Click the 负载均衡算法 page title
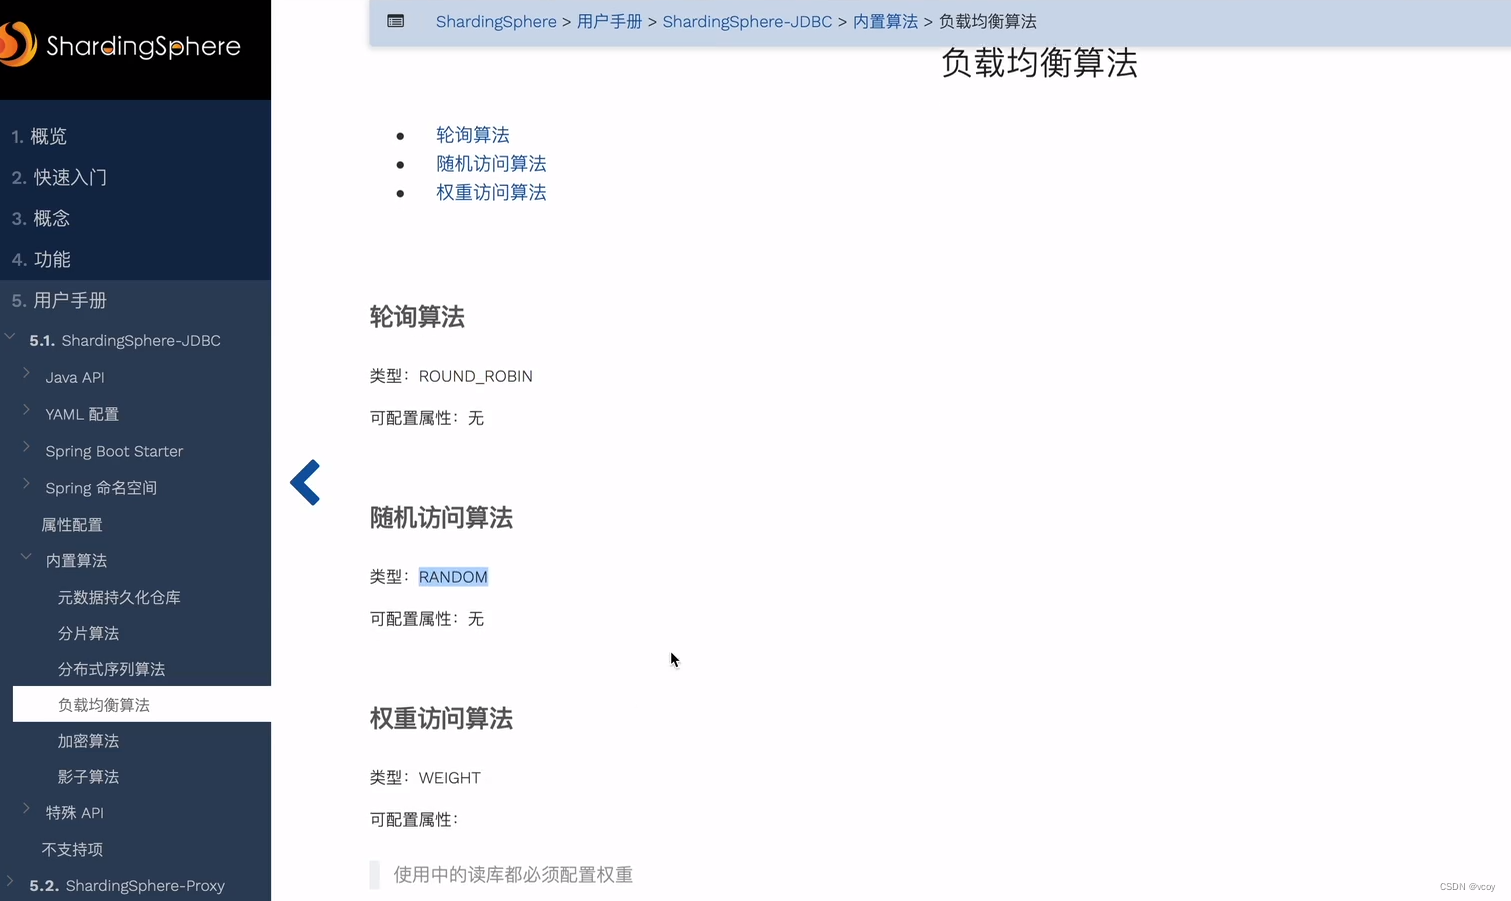This screenshot has height=901, width=1511. pos(1039,63)
